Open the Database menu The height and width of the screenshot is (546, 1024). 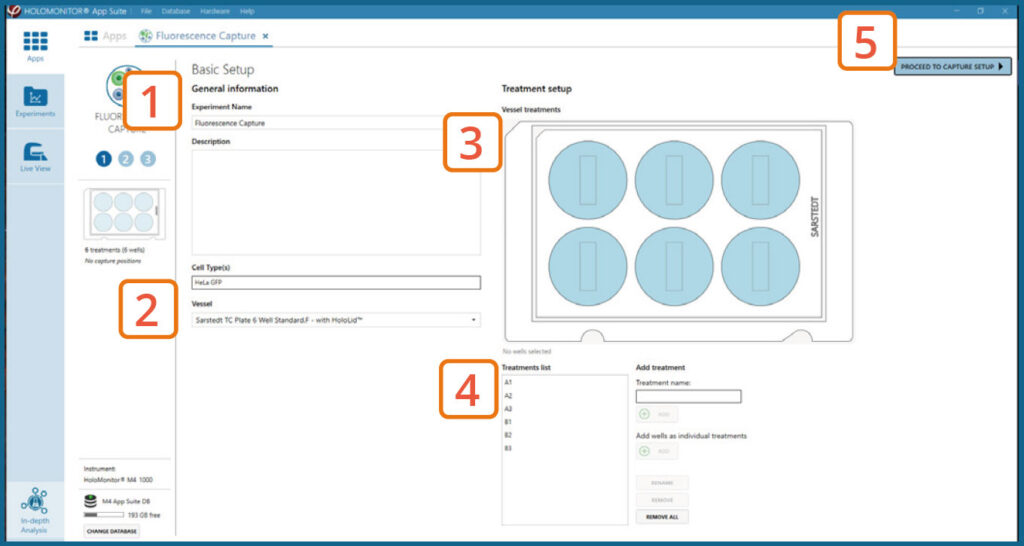coord(176,11)
